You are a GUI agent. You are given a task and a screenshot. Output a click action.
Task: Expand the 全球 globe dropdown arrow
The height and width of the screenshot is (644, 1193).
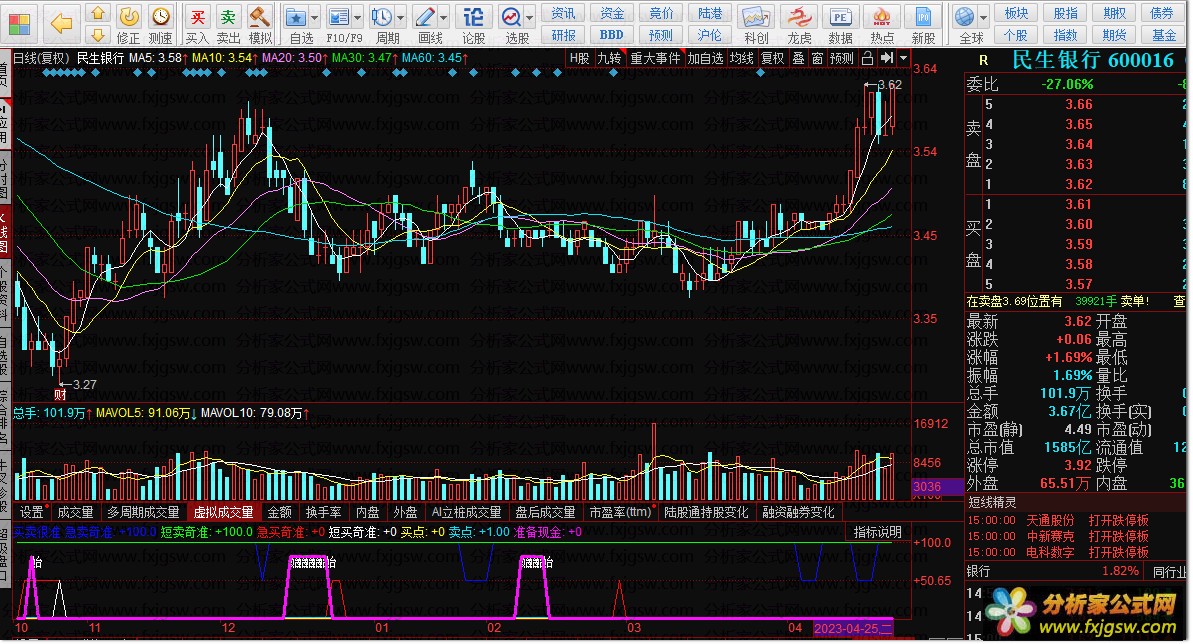pos(984,17)
